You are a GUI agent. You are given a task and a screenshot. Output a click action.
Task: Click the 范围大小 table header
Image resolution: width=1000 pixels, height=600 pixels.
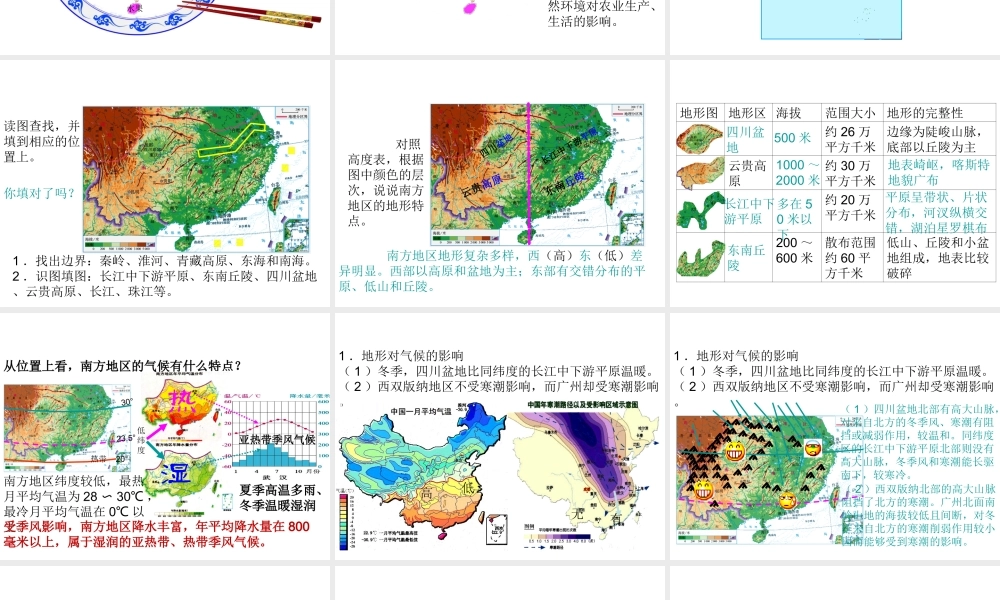(x=851, y=112)
